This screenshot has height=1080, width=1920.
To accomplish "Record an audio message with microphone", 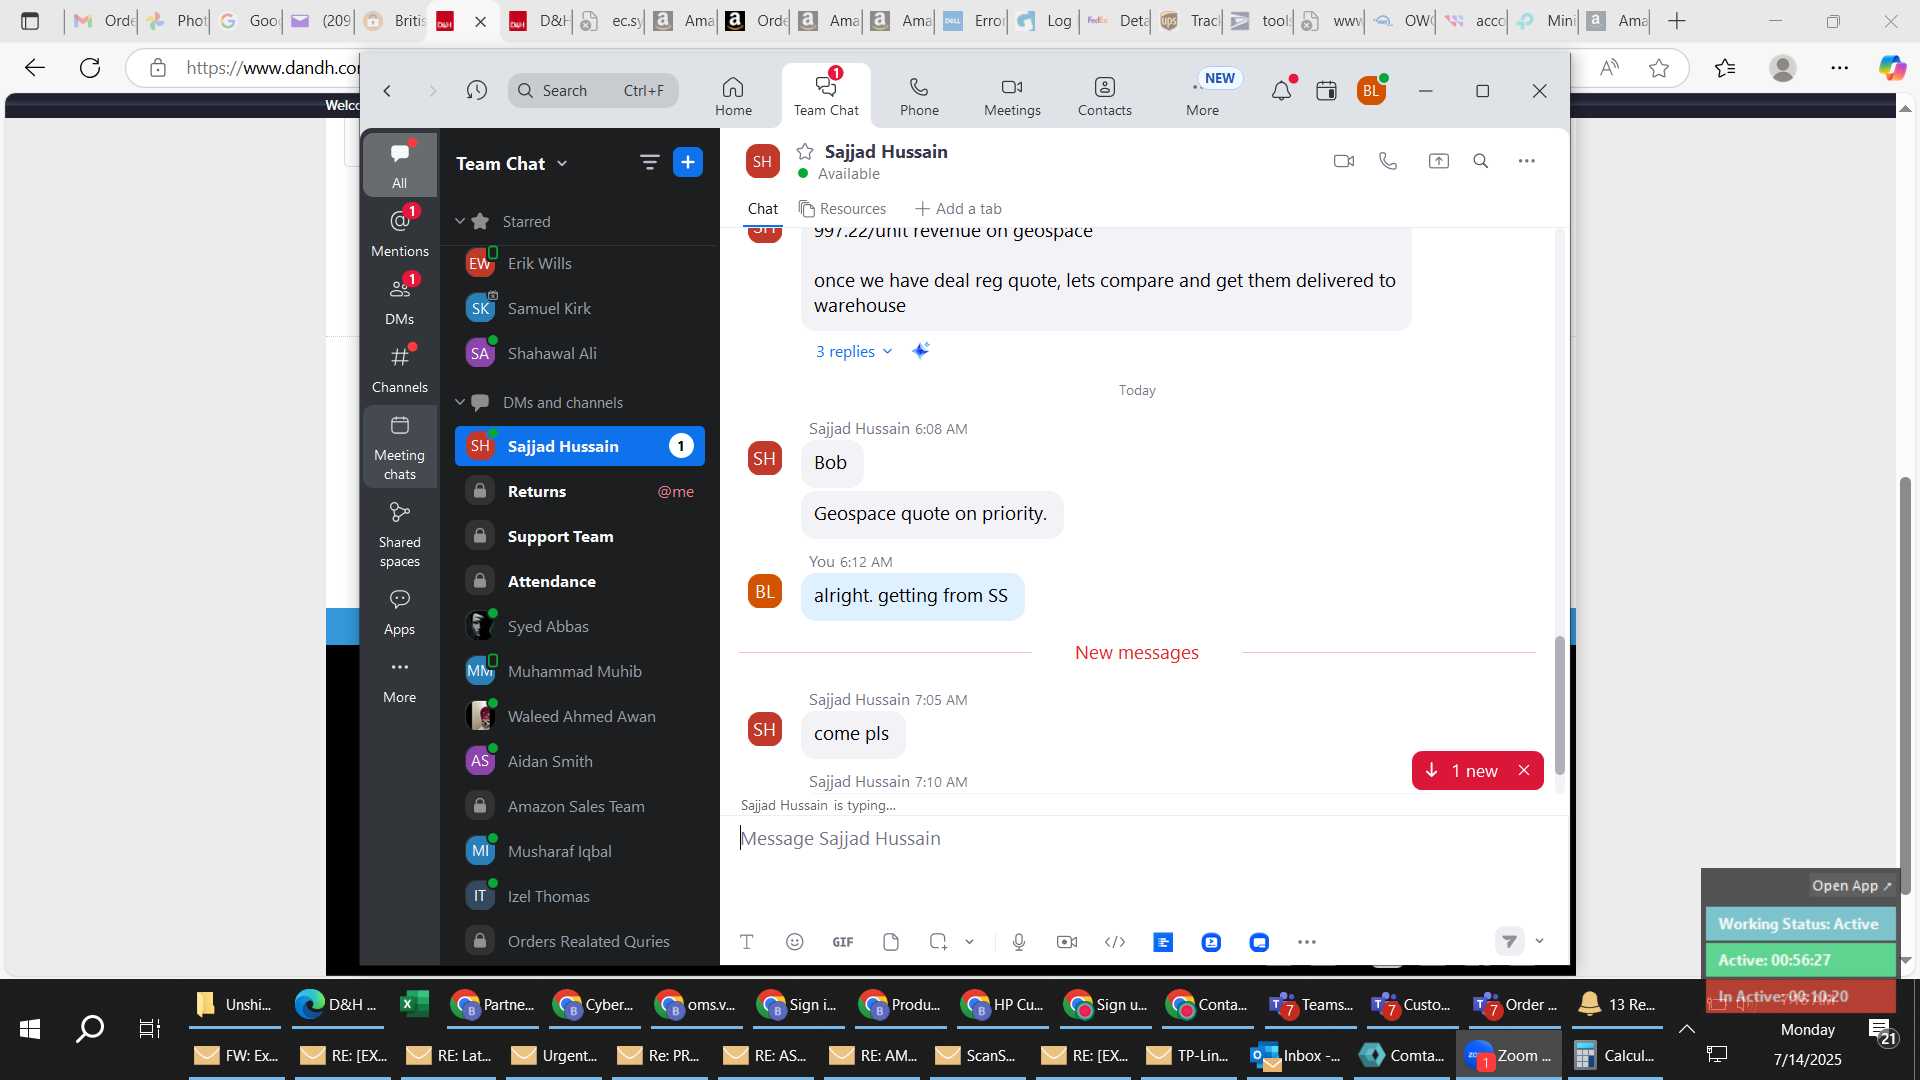I will [x=1019, y=942].
